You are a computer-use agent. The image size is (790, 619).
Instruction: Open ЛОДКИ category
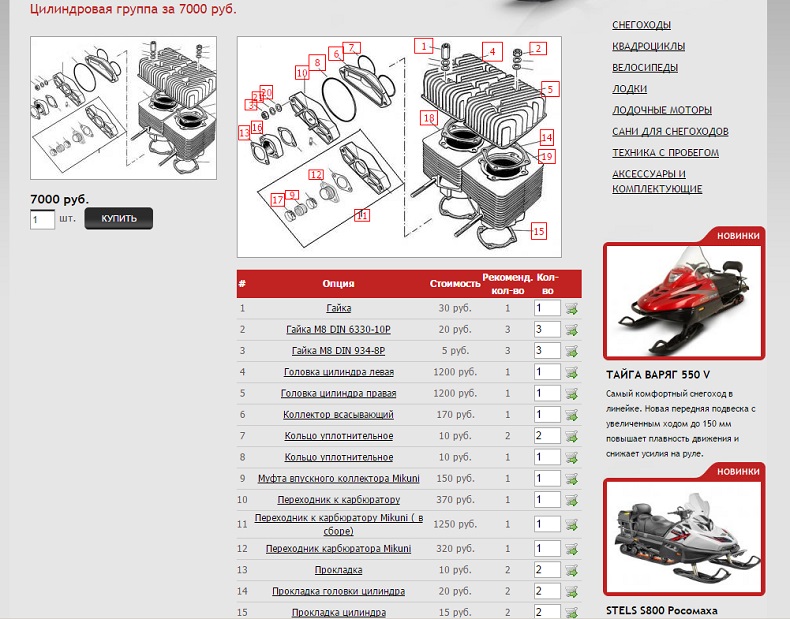coord(629,89)
